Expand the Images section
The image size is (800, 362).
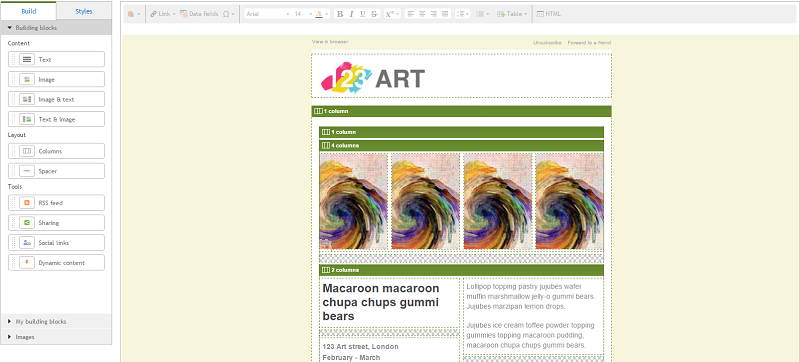56,337
